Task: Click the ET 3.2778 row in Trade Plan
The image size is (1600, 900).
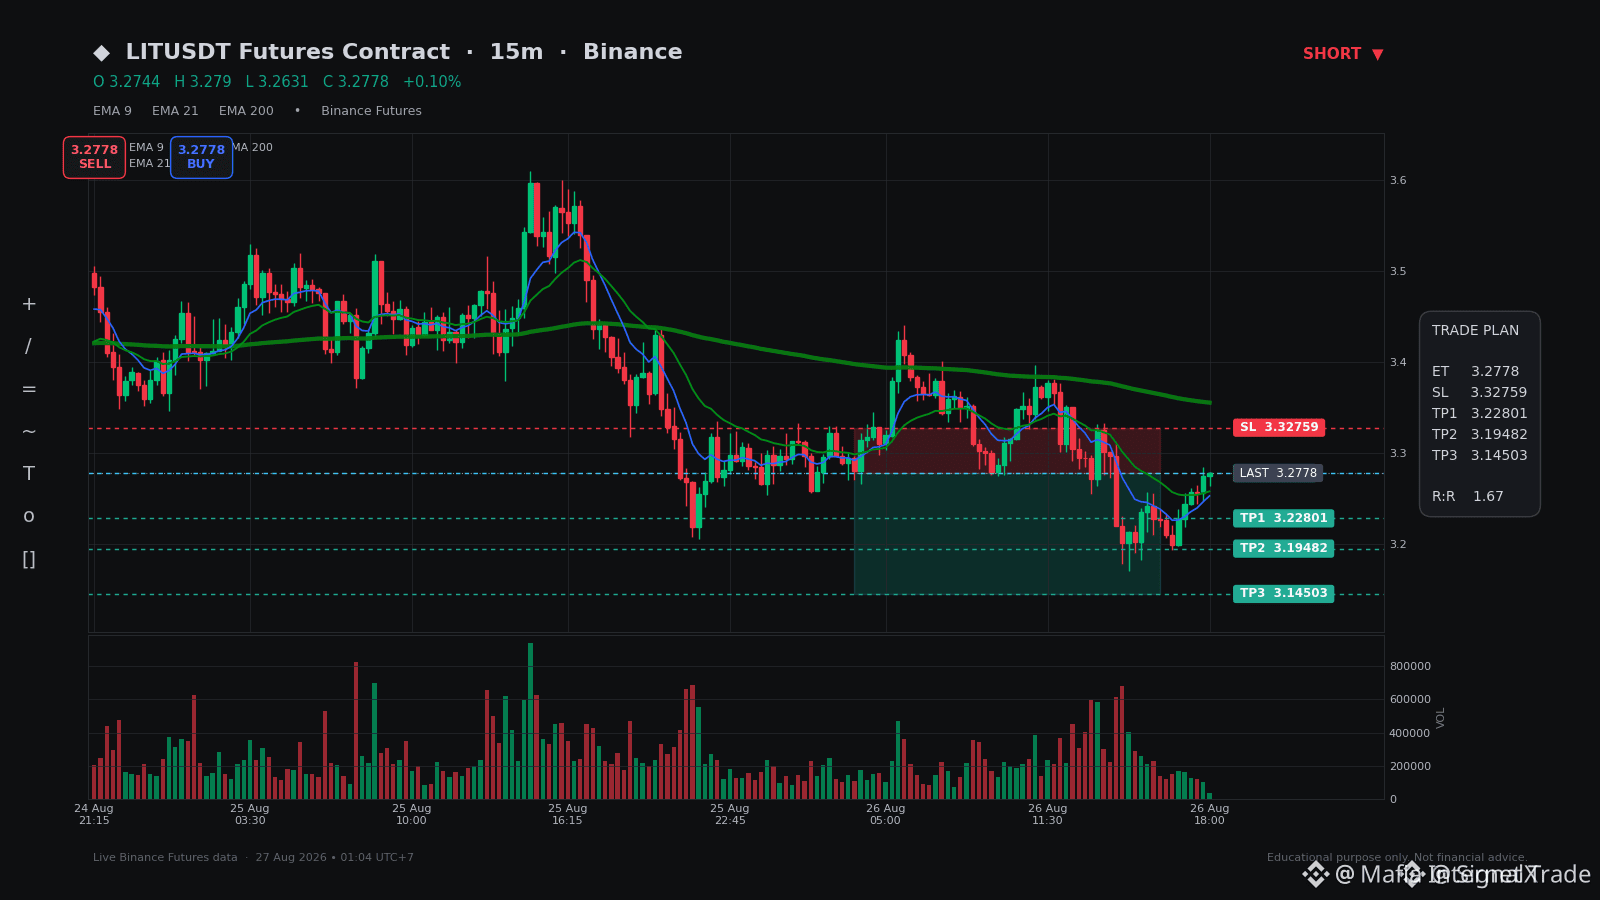Action: [x=1475, y=372]
